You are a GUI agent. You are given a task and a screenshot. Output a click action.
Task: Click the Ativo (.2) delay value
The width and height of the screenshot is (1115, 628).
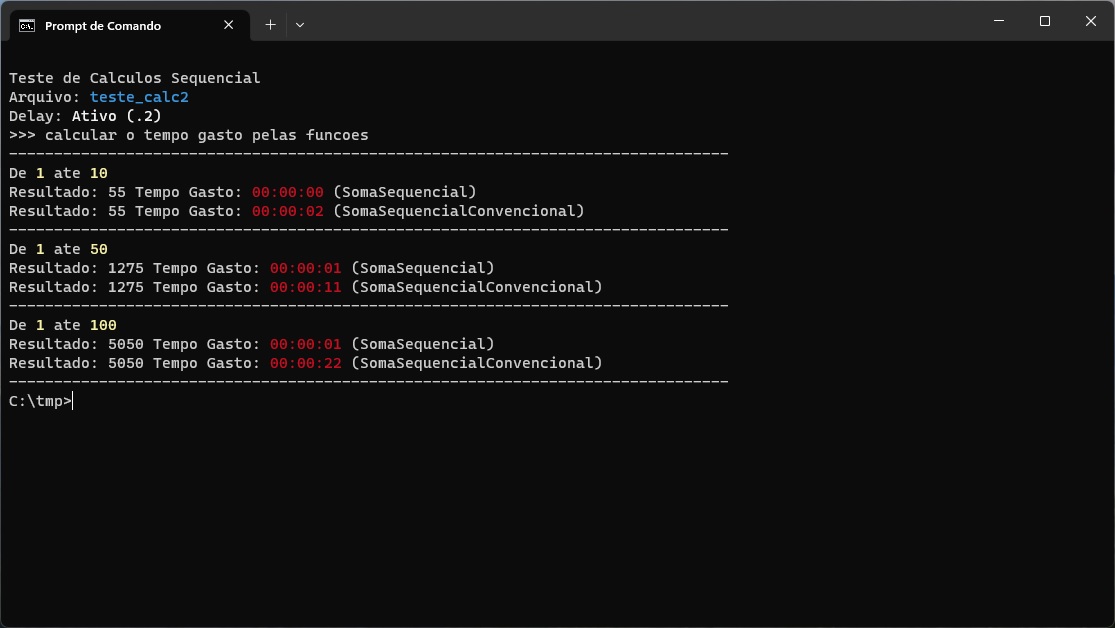[x=116, y=116]
